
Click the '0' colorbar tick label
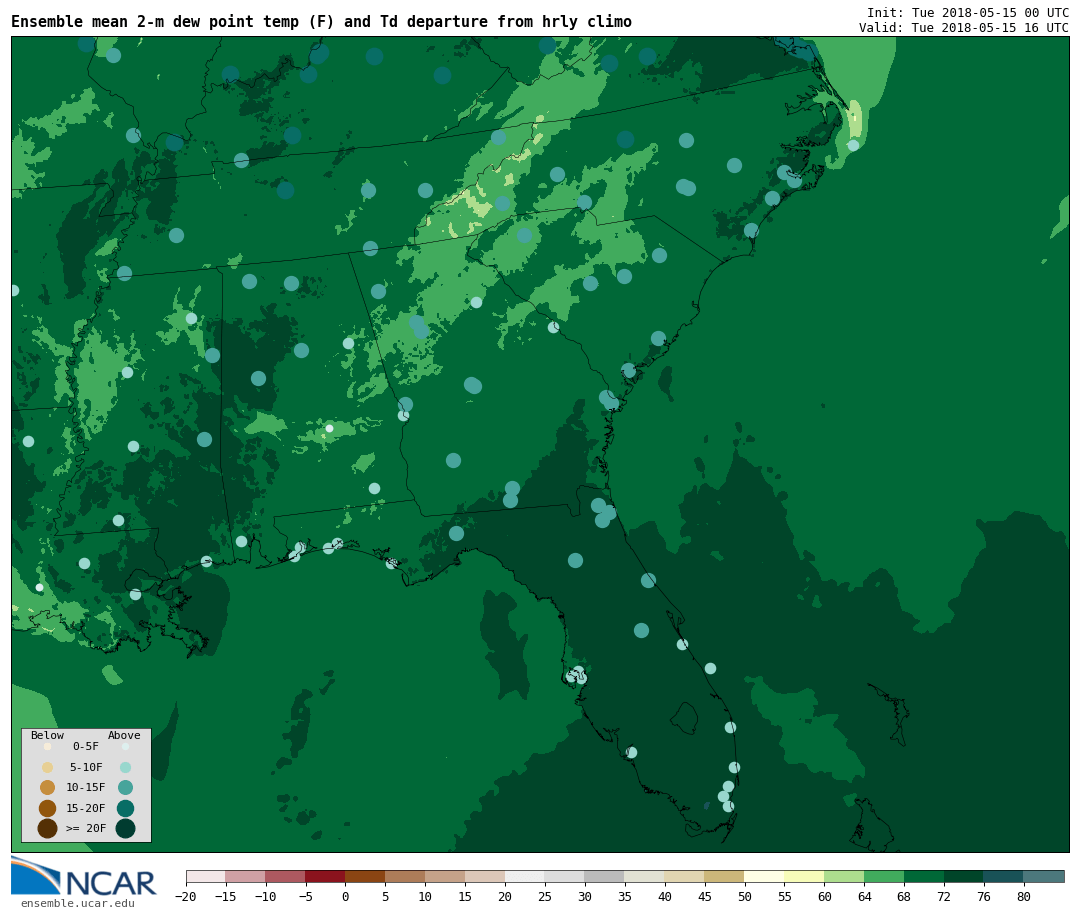[x=346, y=896]
